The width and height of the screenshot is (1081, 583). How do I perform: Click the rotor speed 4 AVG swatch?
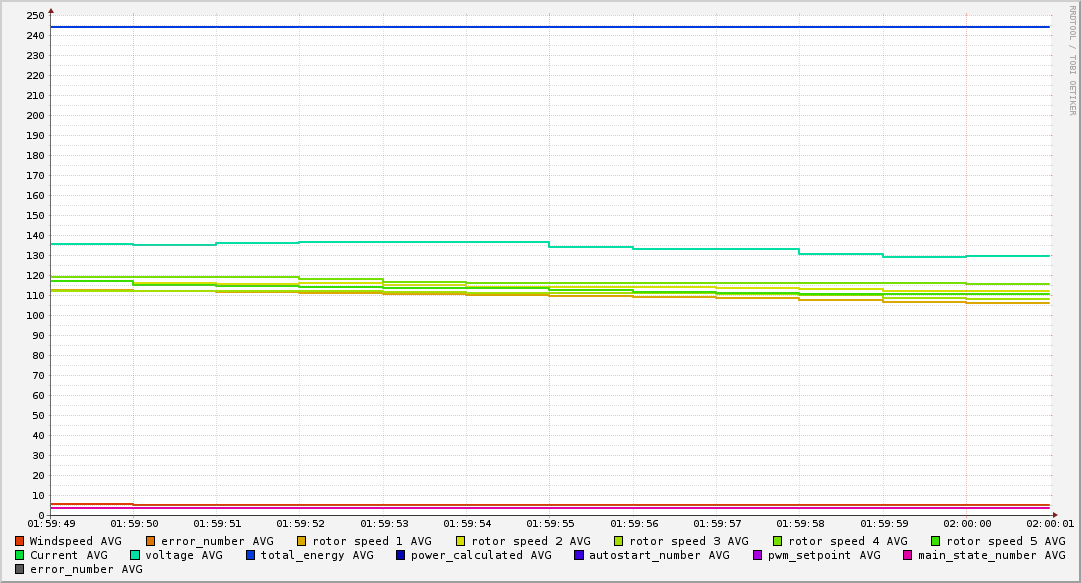pyautogui.click(x=778, y=541)
